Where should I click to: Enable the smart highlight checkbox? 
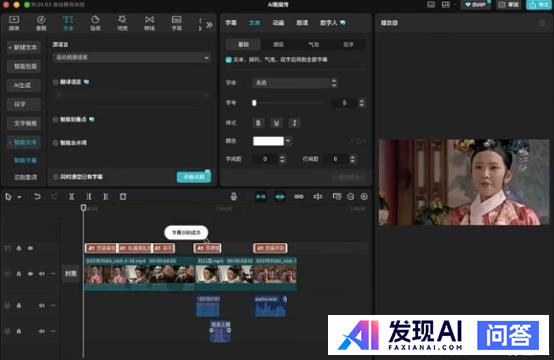click(55, 120)
